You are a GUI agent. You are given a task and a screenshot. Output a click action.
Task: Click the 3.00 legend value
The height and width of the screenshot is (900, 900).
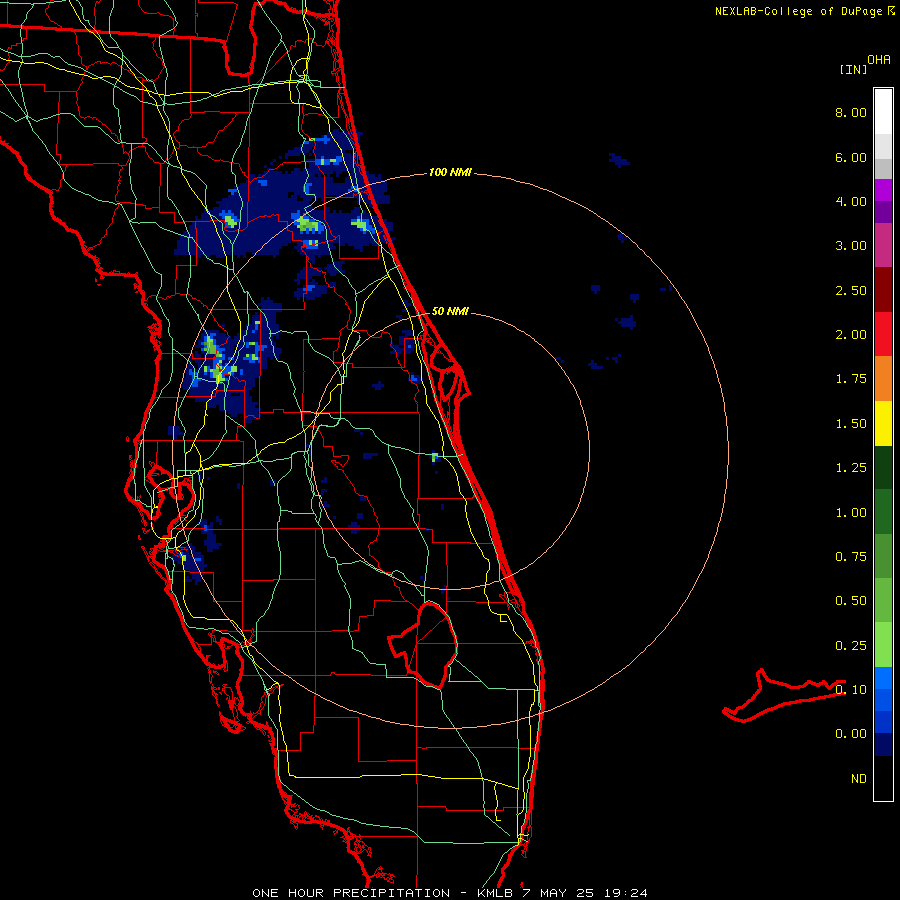pos(851,246)
